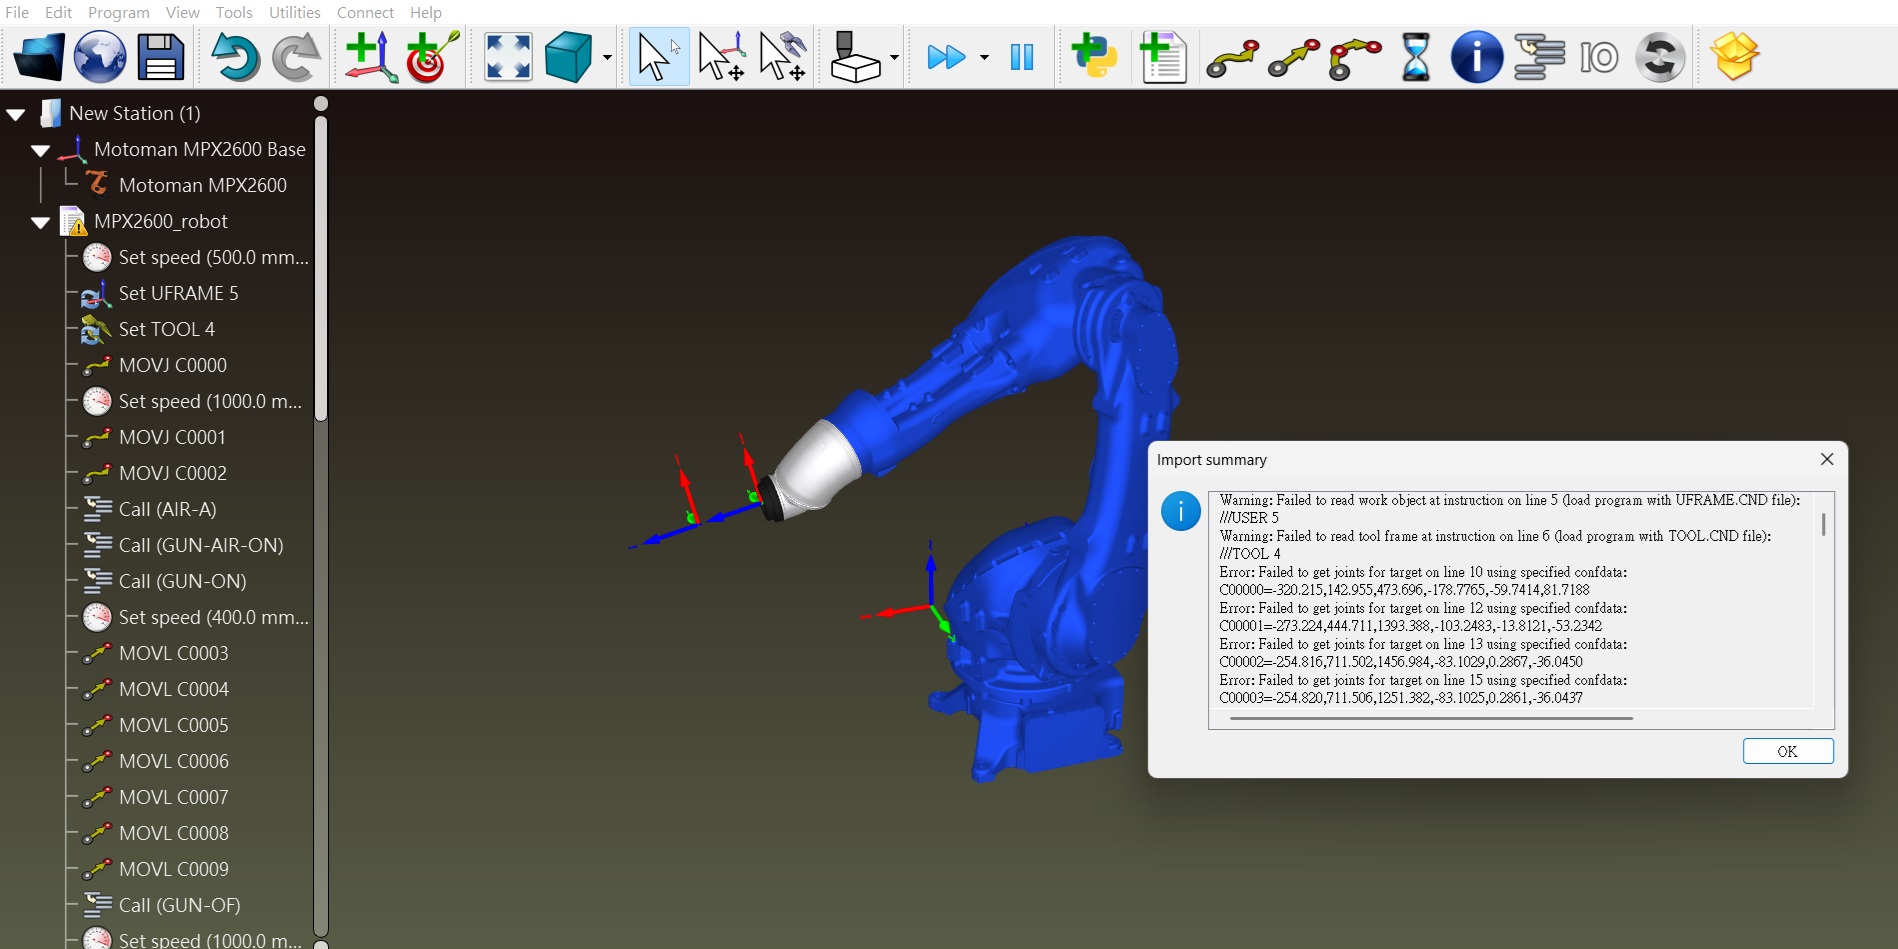Select the Set speed (500.0 mm... instruction
Viewport: 1898px width, 949px height.
pos(213,257)
